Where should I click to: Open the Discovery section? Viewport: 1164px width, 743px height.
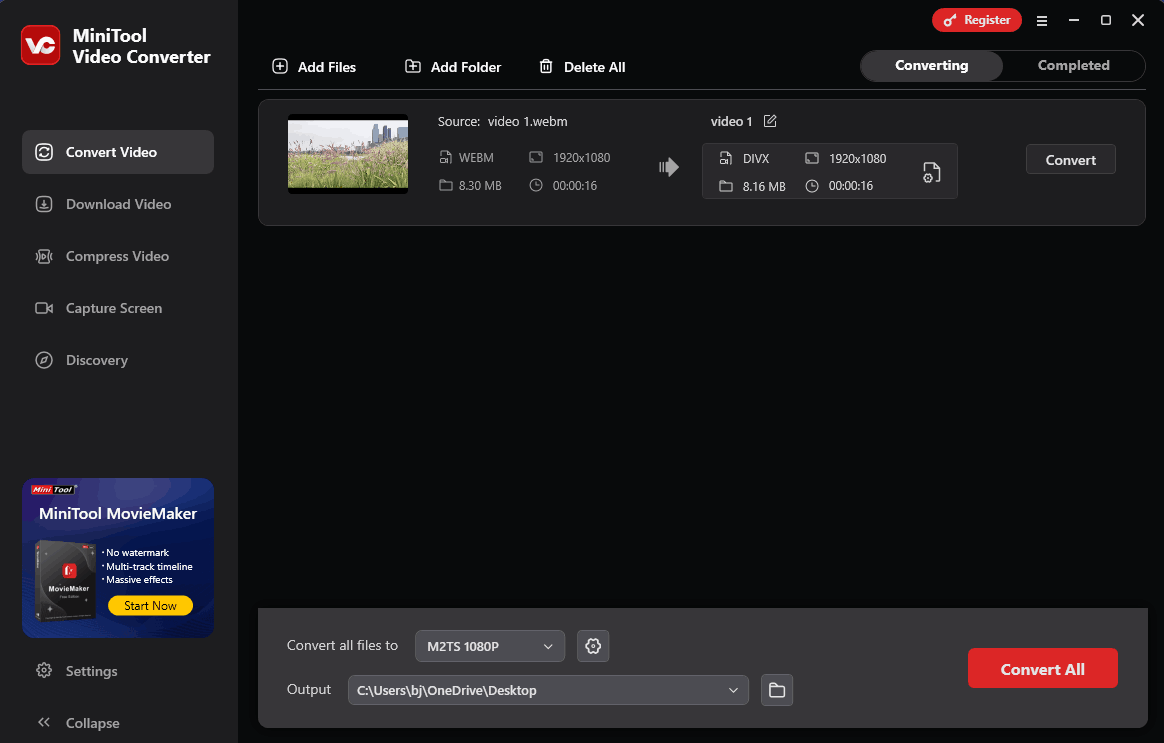(118, 360)
